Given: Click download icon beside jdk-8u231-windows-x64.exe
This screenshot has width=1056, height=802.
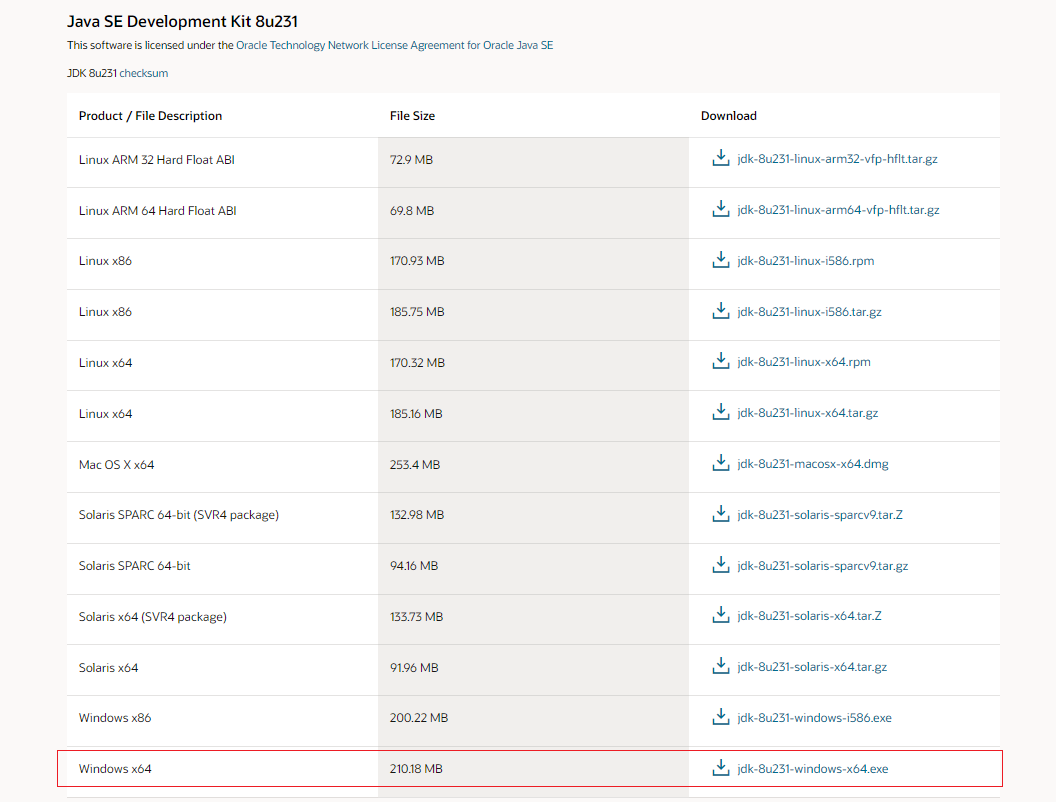Looking at the screenshot, I should 721,768.
